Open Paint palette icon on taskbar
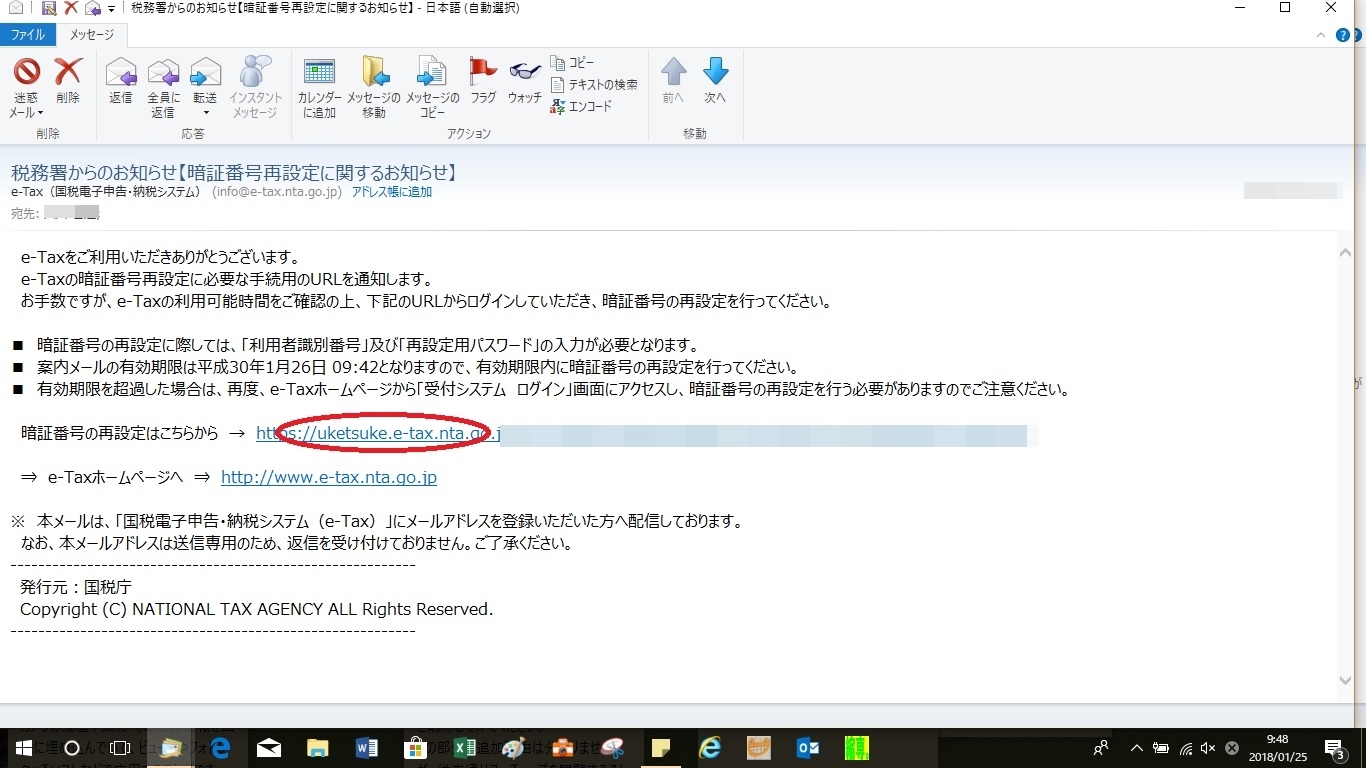1366x768 pixels. coord(513,748)
